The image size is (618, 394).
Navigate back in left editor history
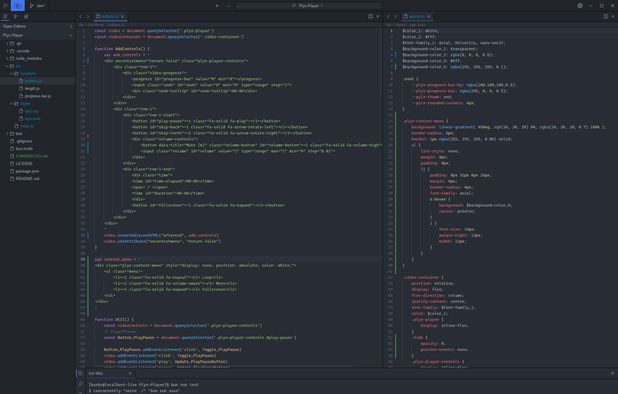click(80, 17)
